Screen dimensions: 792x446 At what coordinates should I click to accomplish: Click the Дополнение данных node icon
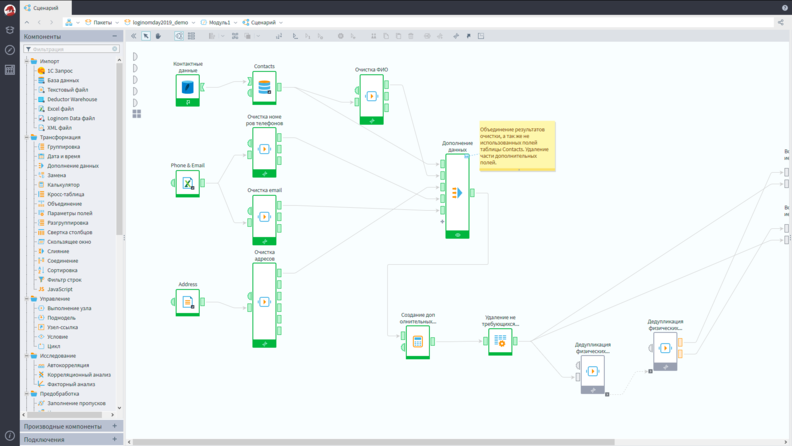click(x=457, y=192)
